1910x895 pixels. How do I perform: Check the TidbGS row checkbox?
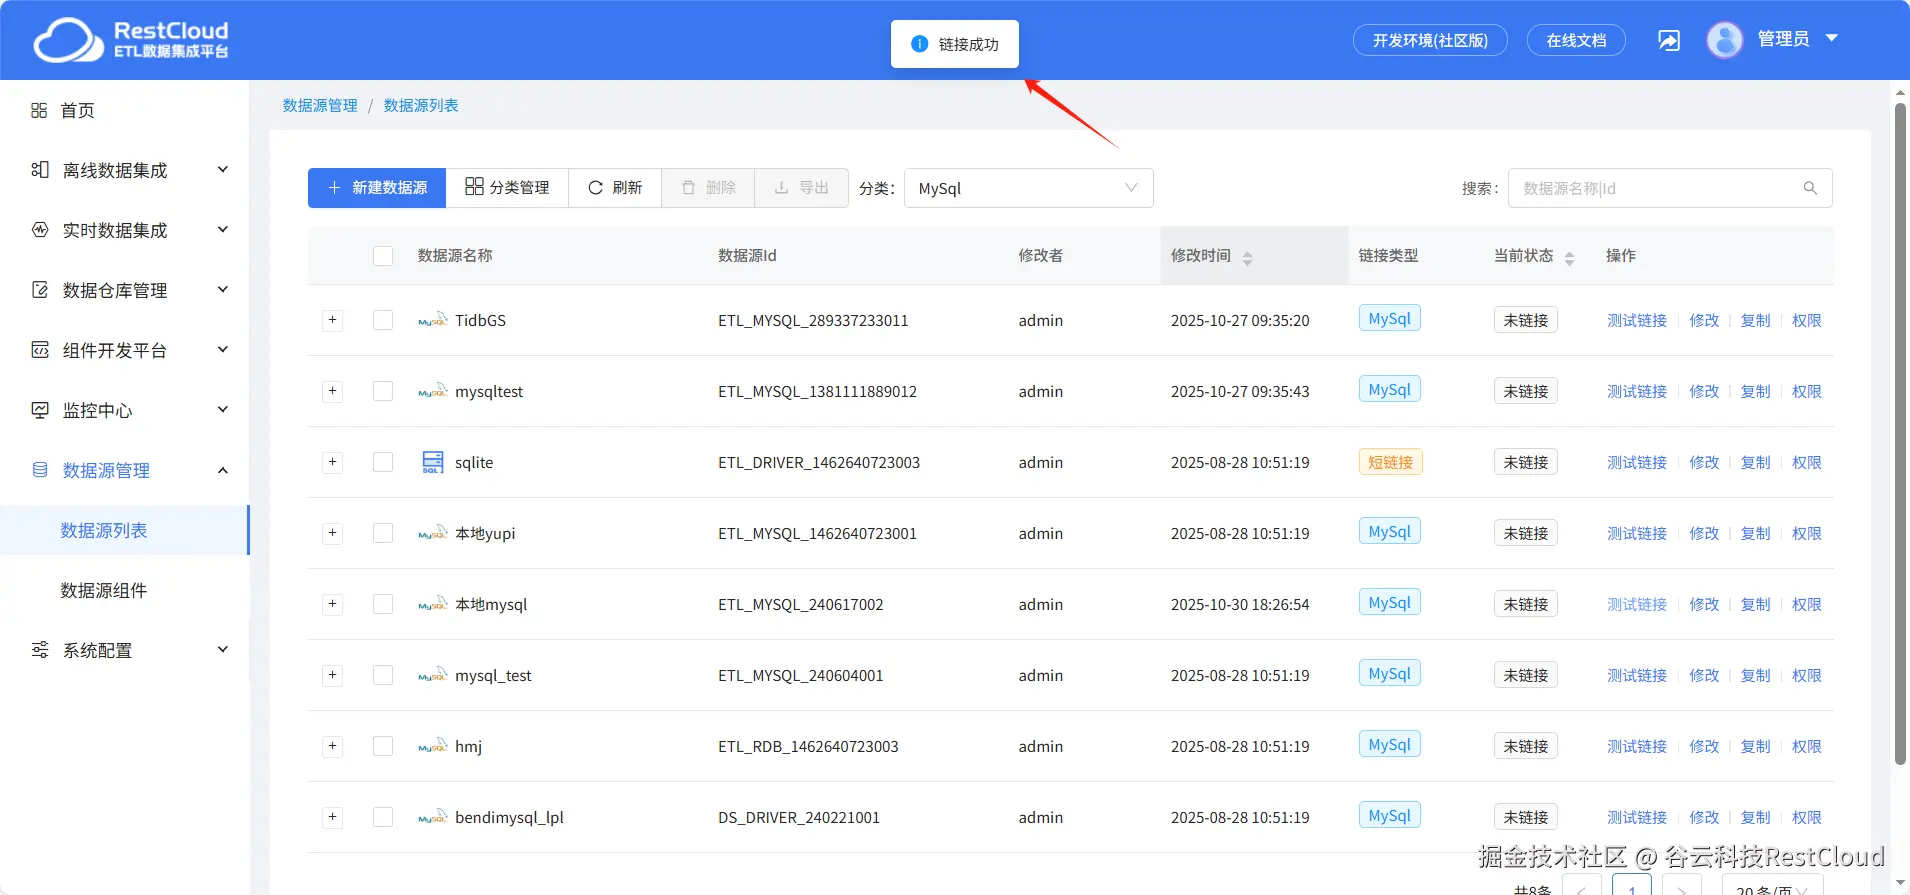click(x=383, y=320)
